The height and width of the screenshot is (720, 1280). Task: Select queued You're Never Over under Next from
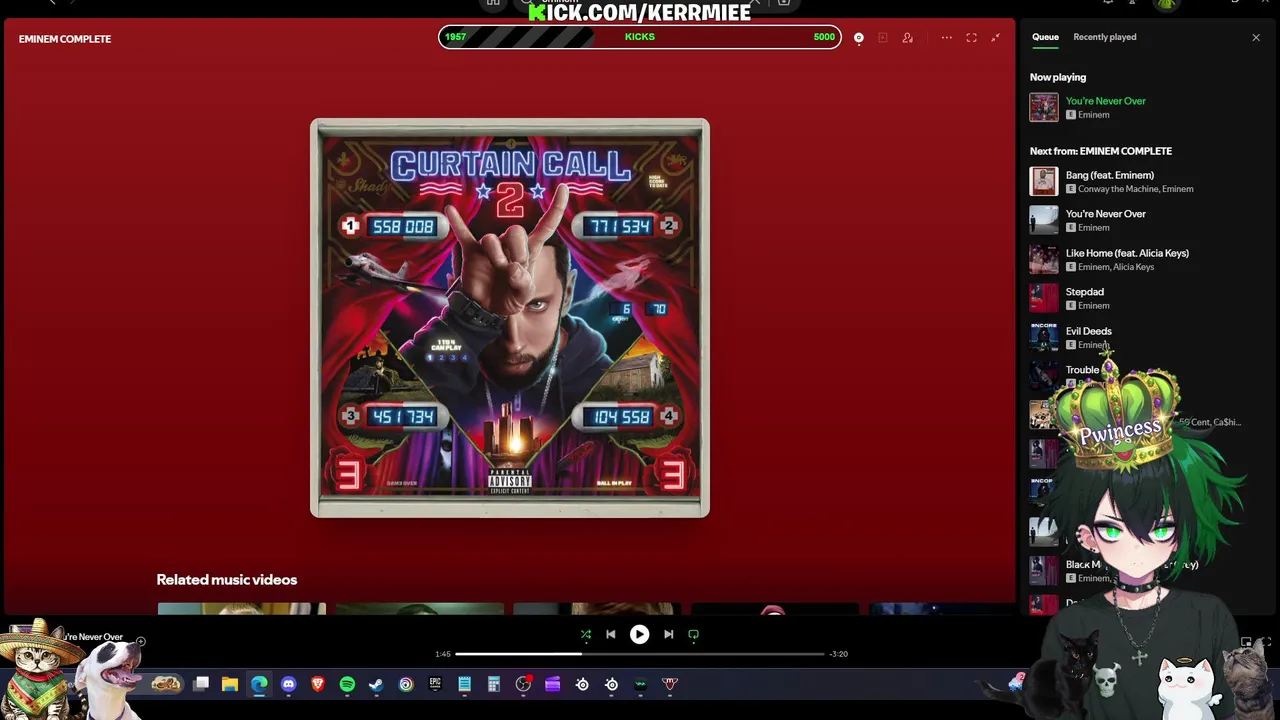1105,214
